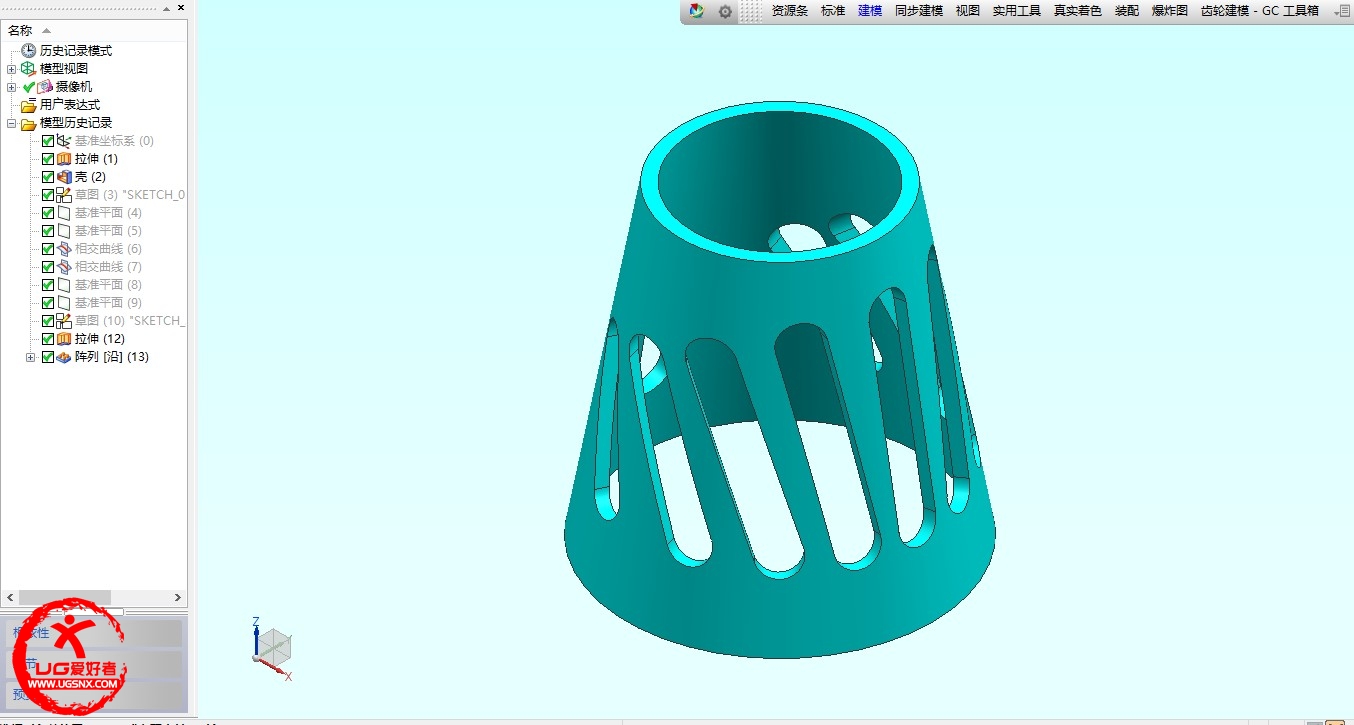Uncheck the 基准坐标系 (0) checkbox
The image size is (1354, 725).
[x=48, y=141]
